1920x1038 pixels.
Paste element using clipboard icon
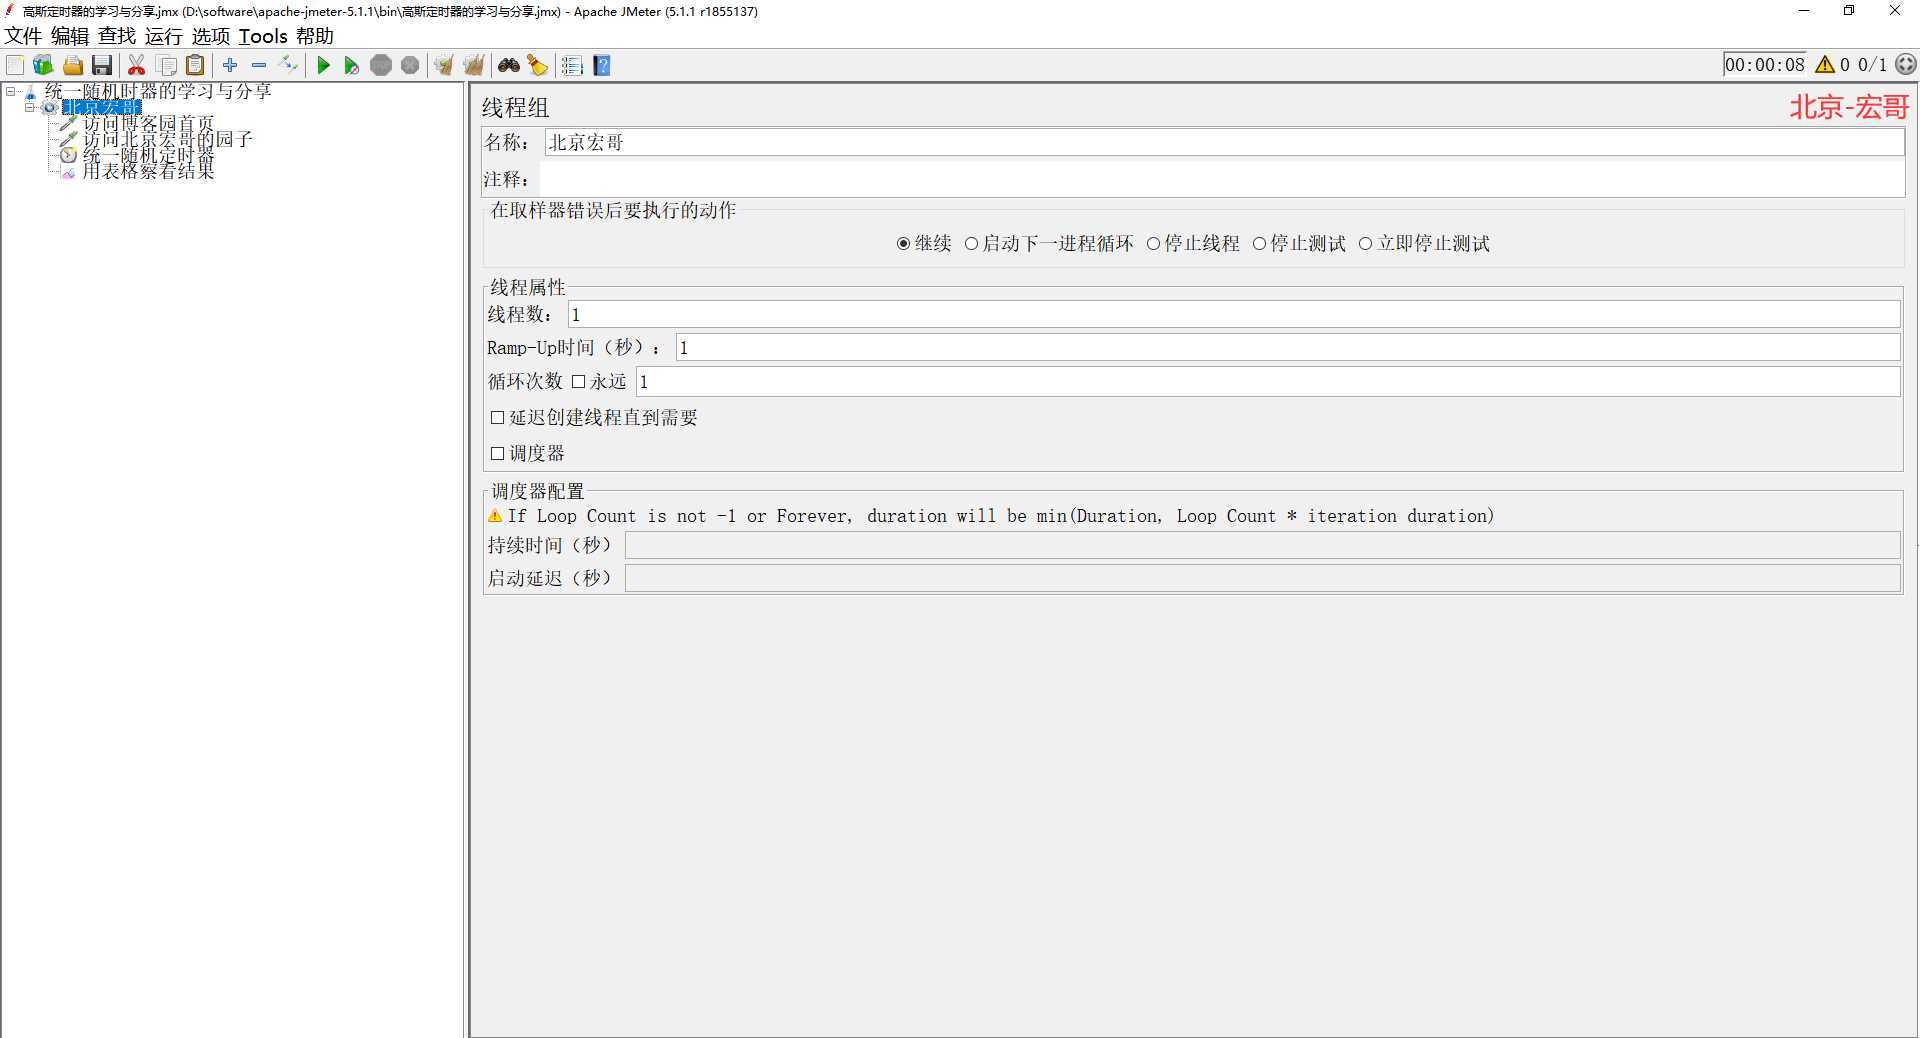click(x=196, y=66)
